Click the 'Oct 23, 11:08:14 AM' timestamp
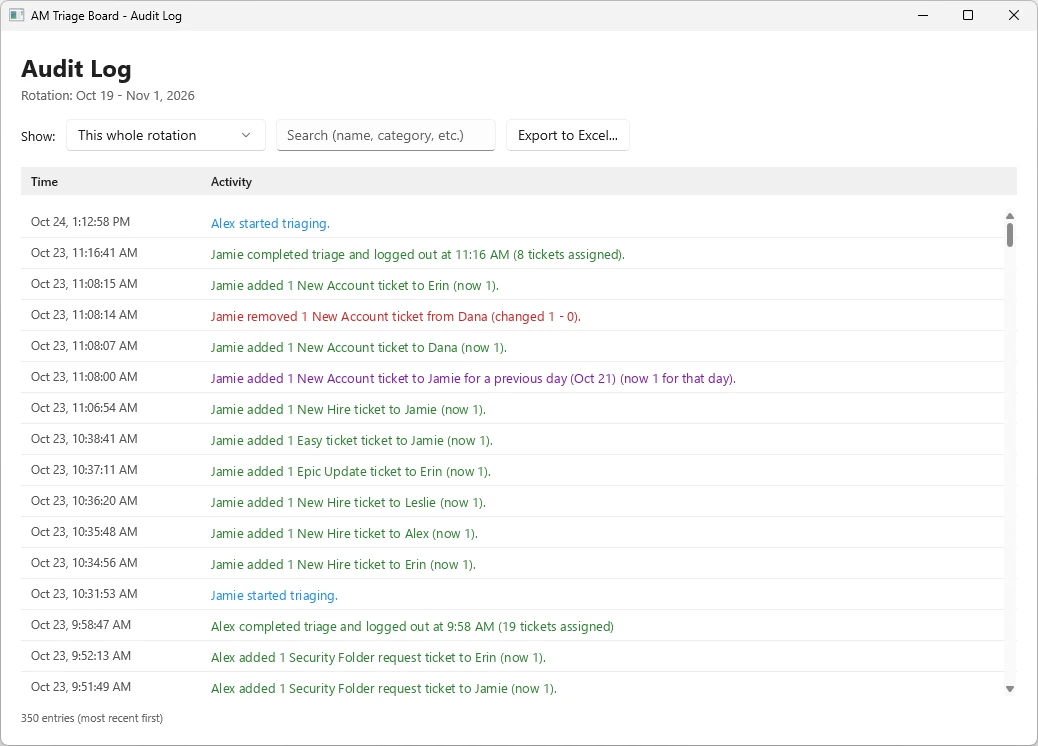 84,315
